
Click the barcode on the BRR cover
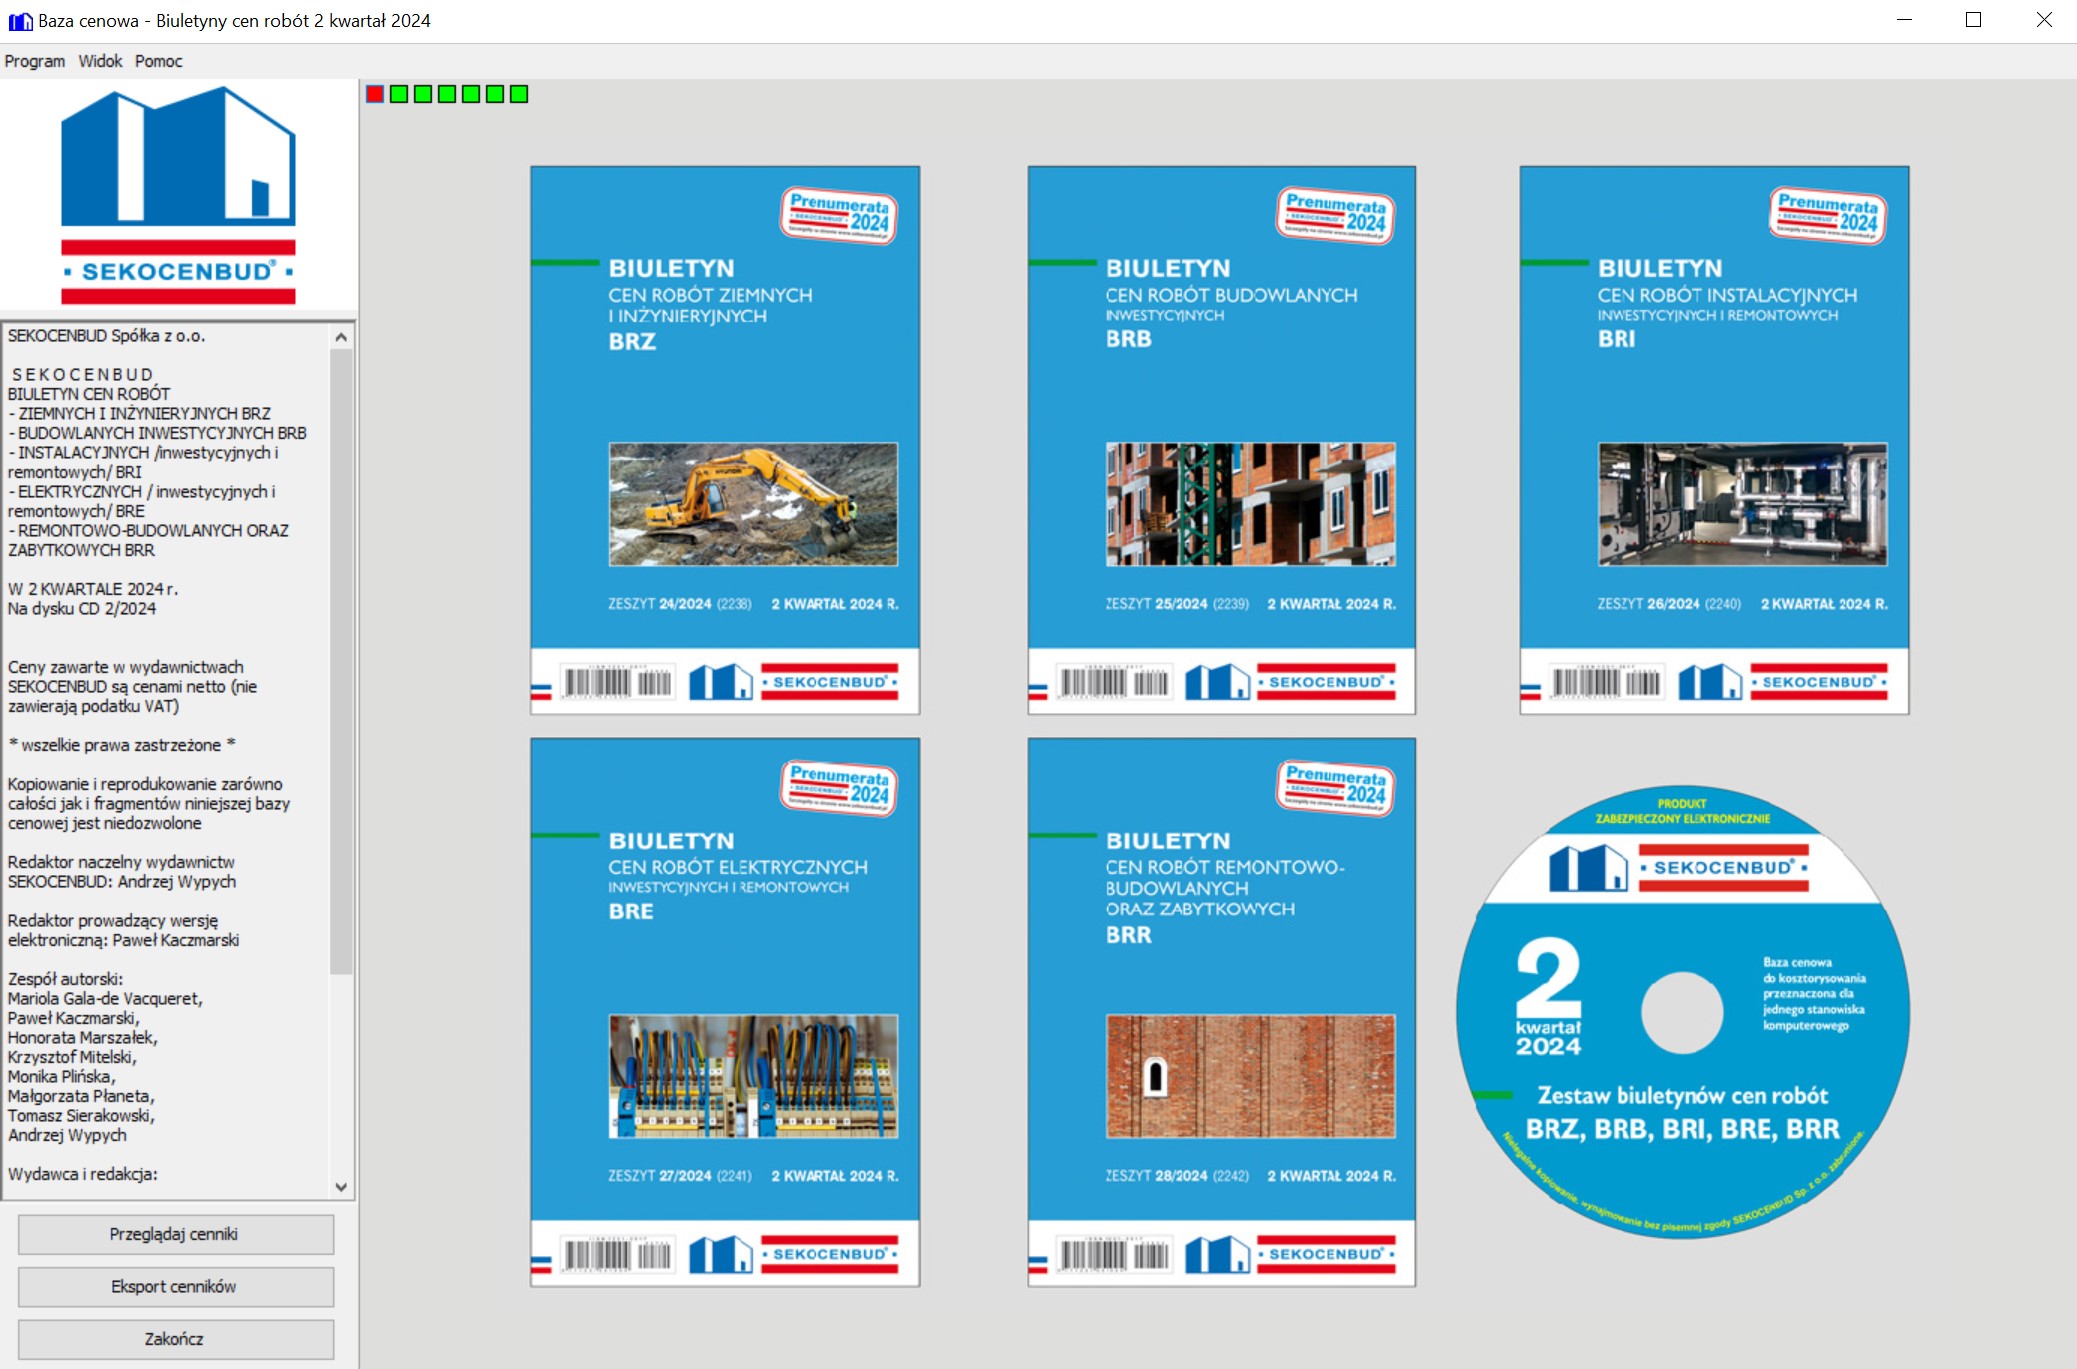(1114, 1254)
